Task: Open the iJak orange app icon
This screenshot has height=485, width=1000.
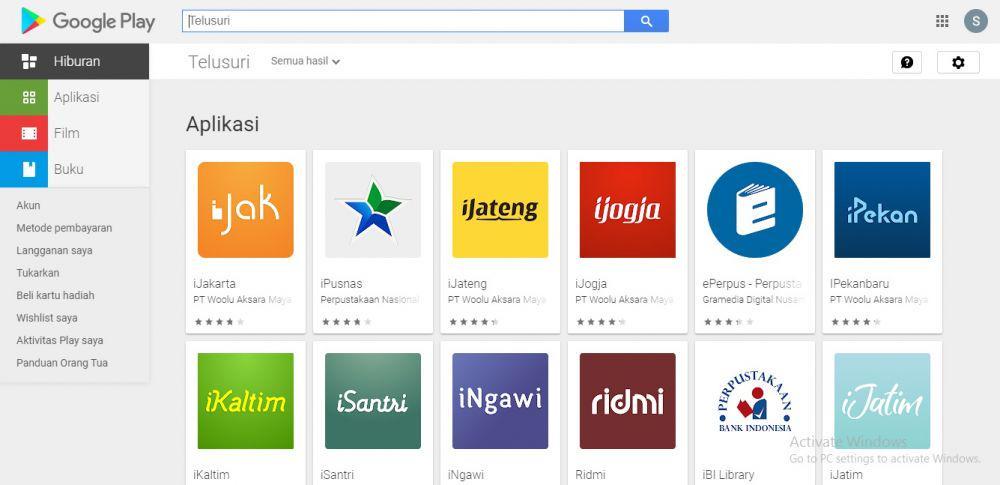Action: pyautogui.click(x=246, y=210)
